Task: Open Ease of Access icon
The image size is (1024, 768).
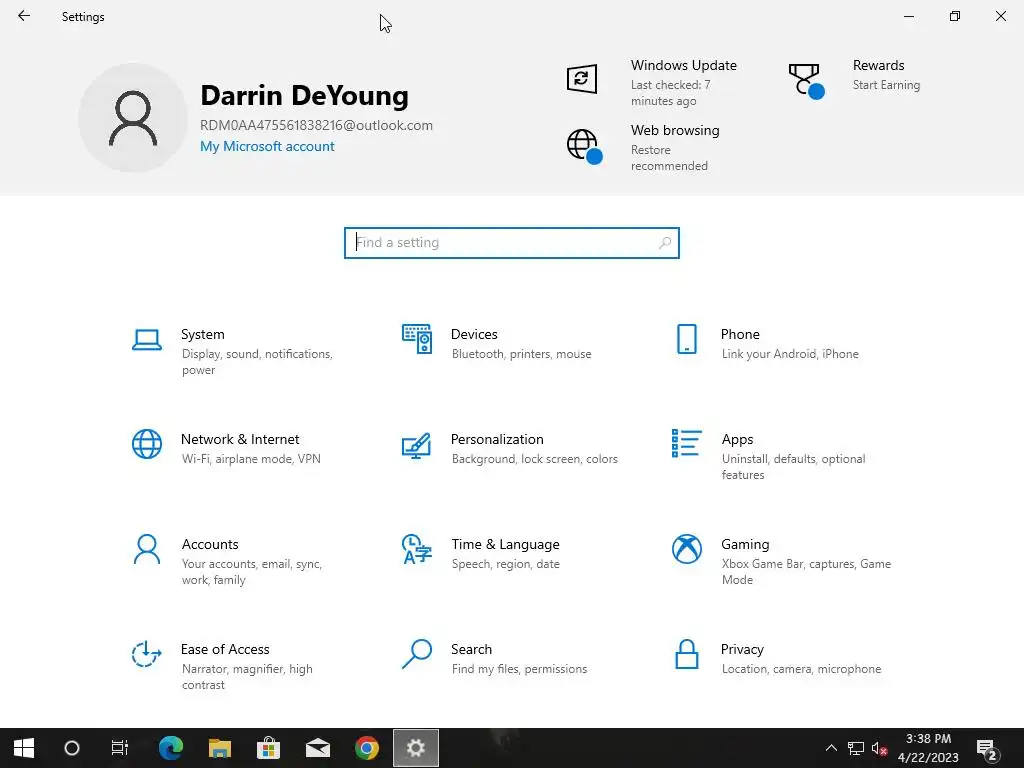Action: click(146, 654)
